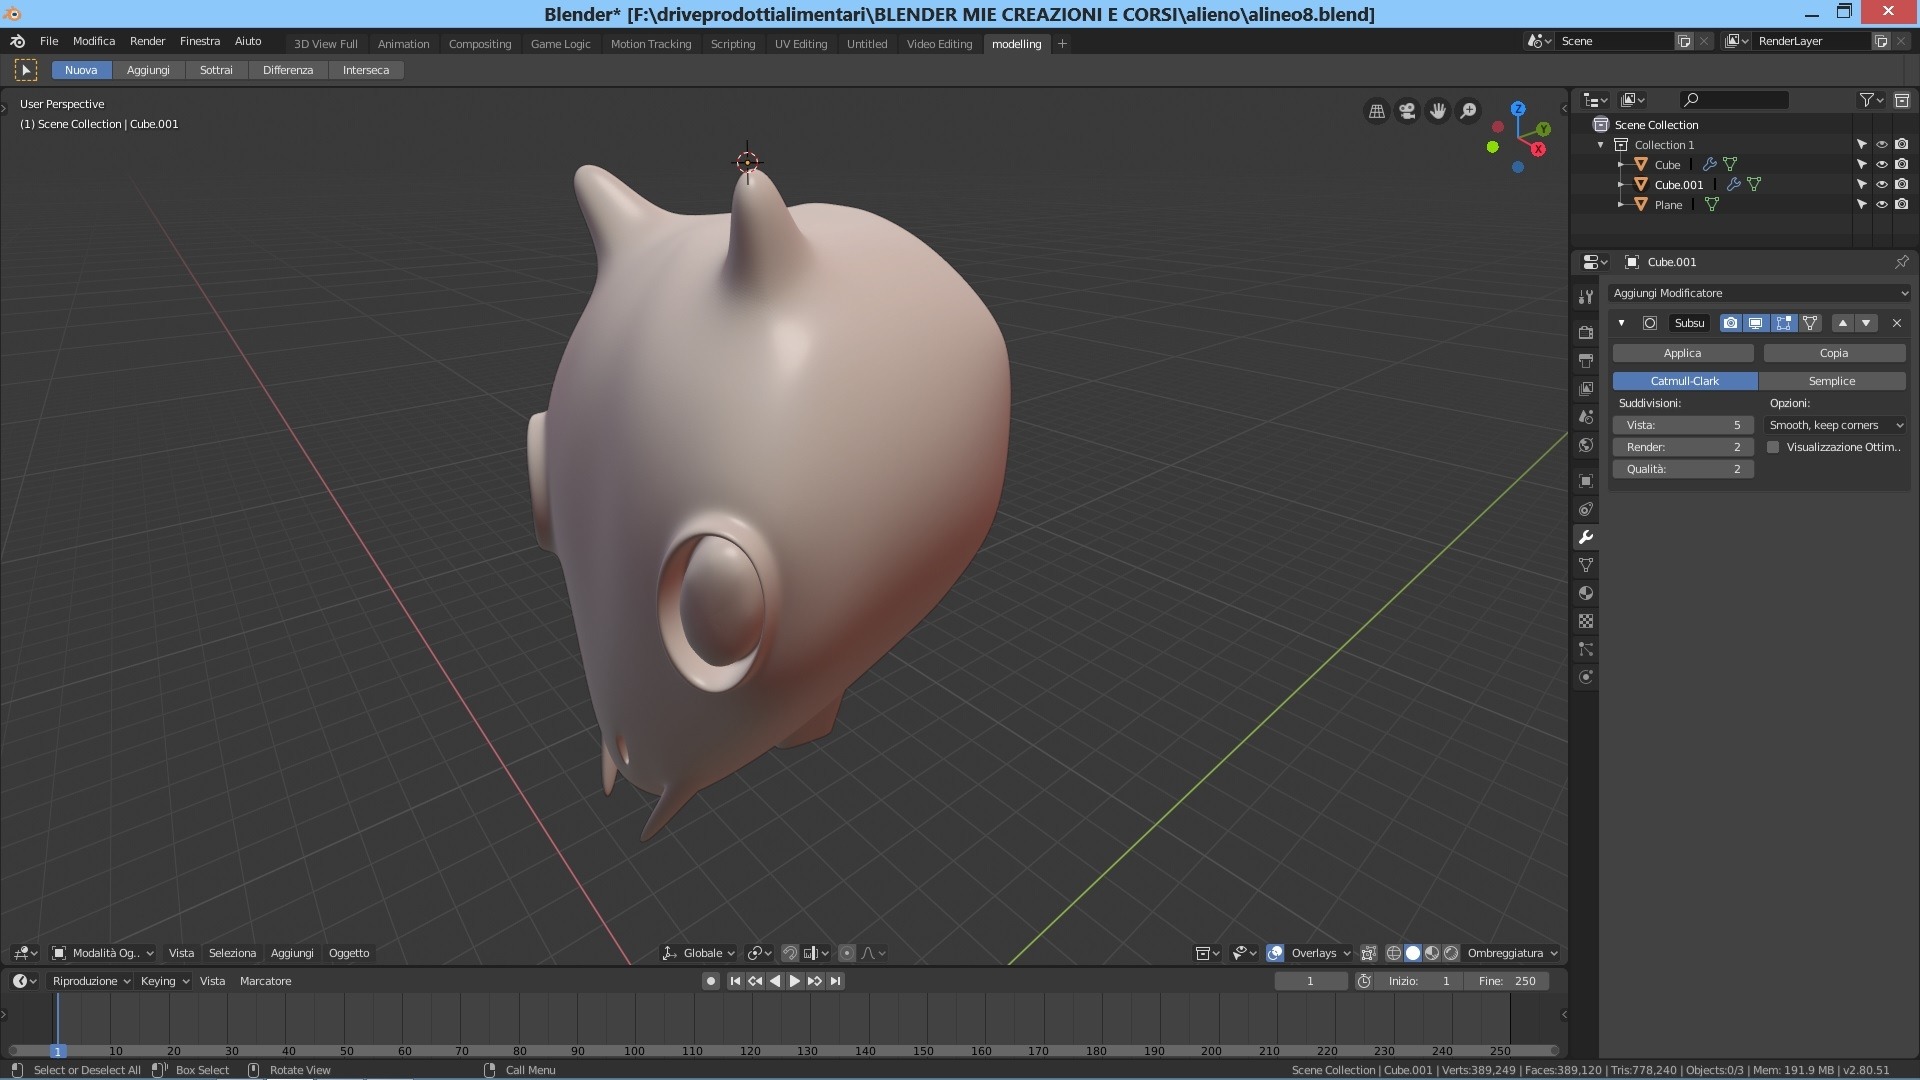Click the perspective/orthographic grid view icon

point(1377,111)
